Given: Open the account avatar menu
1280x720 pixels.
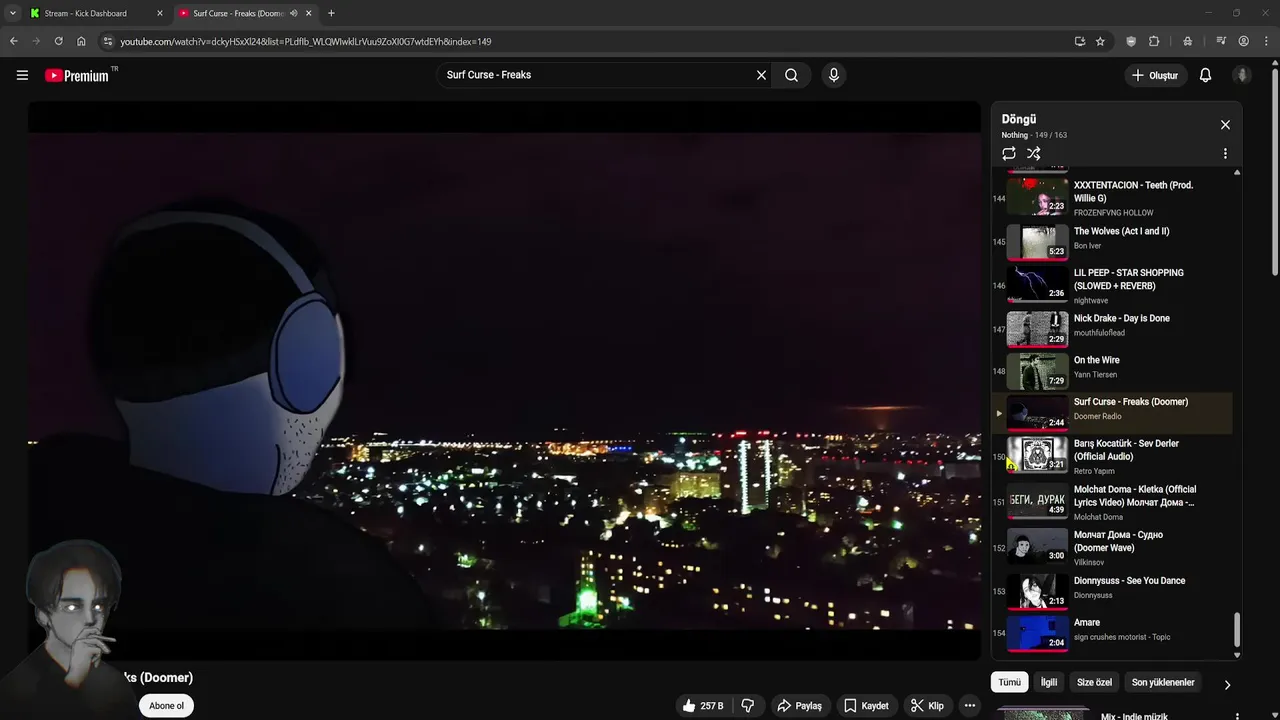Looking at the screenshot, I should point(1242,75).
